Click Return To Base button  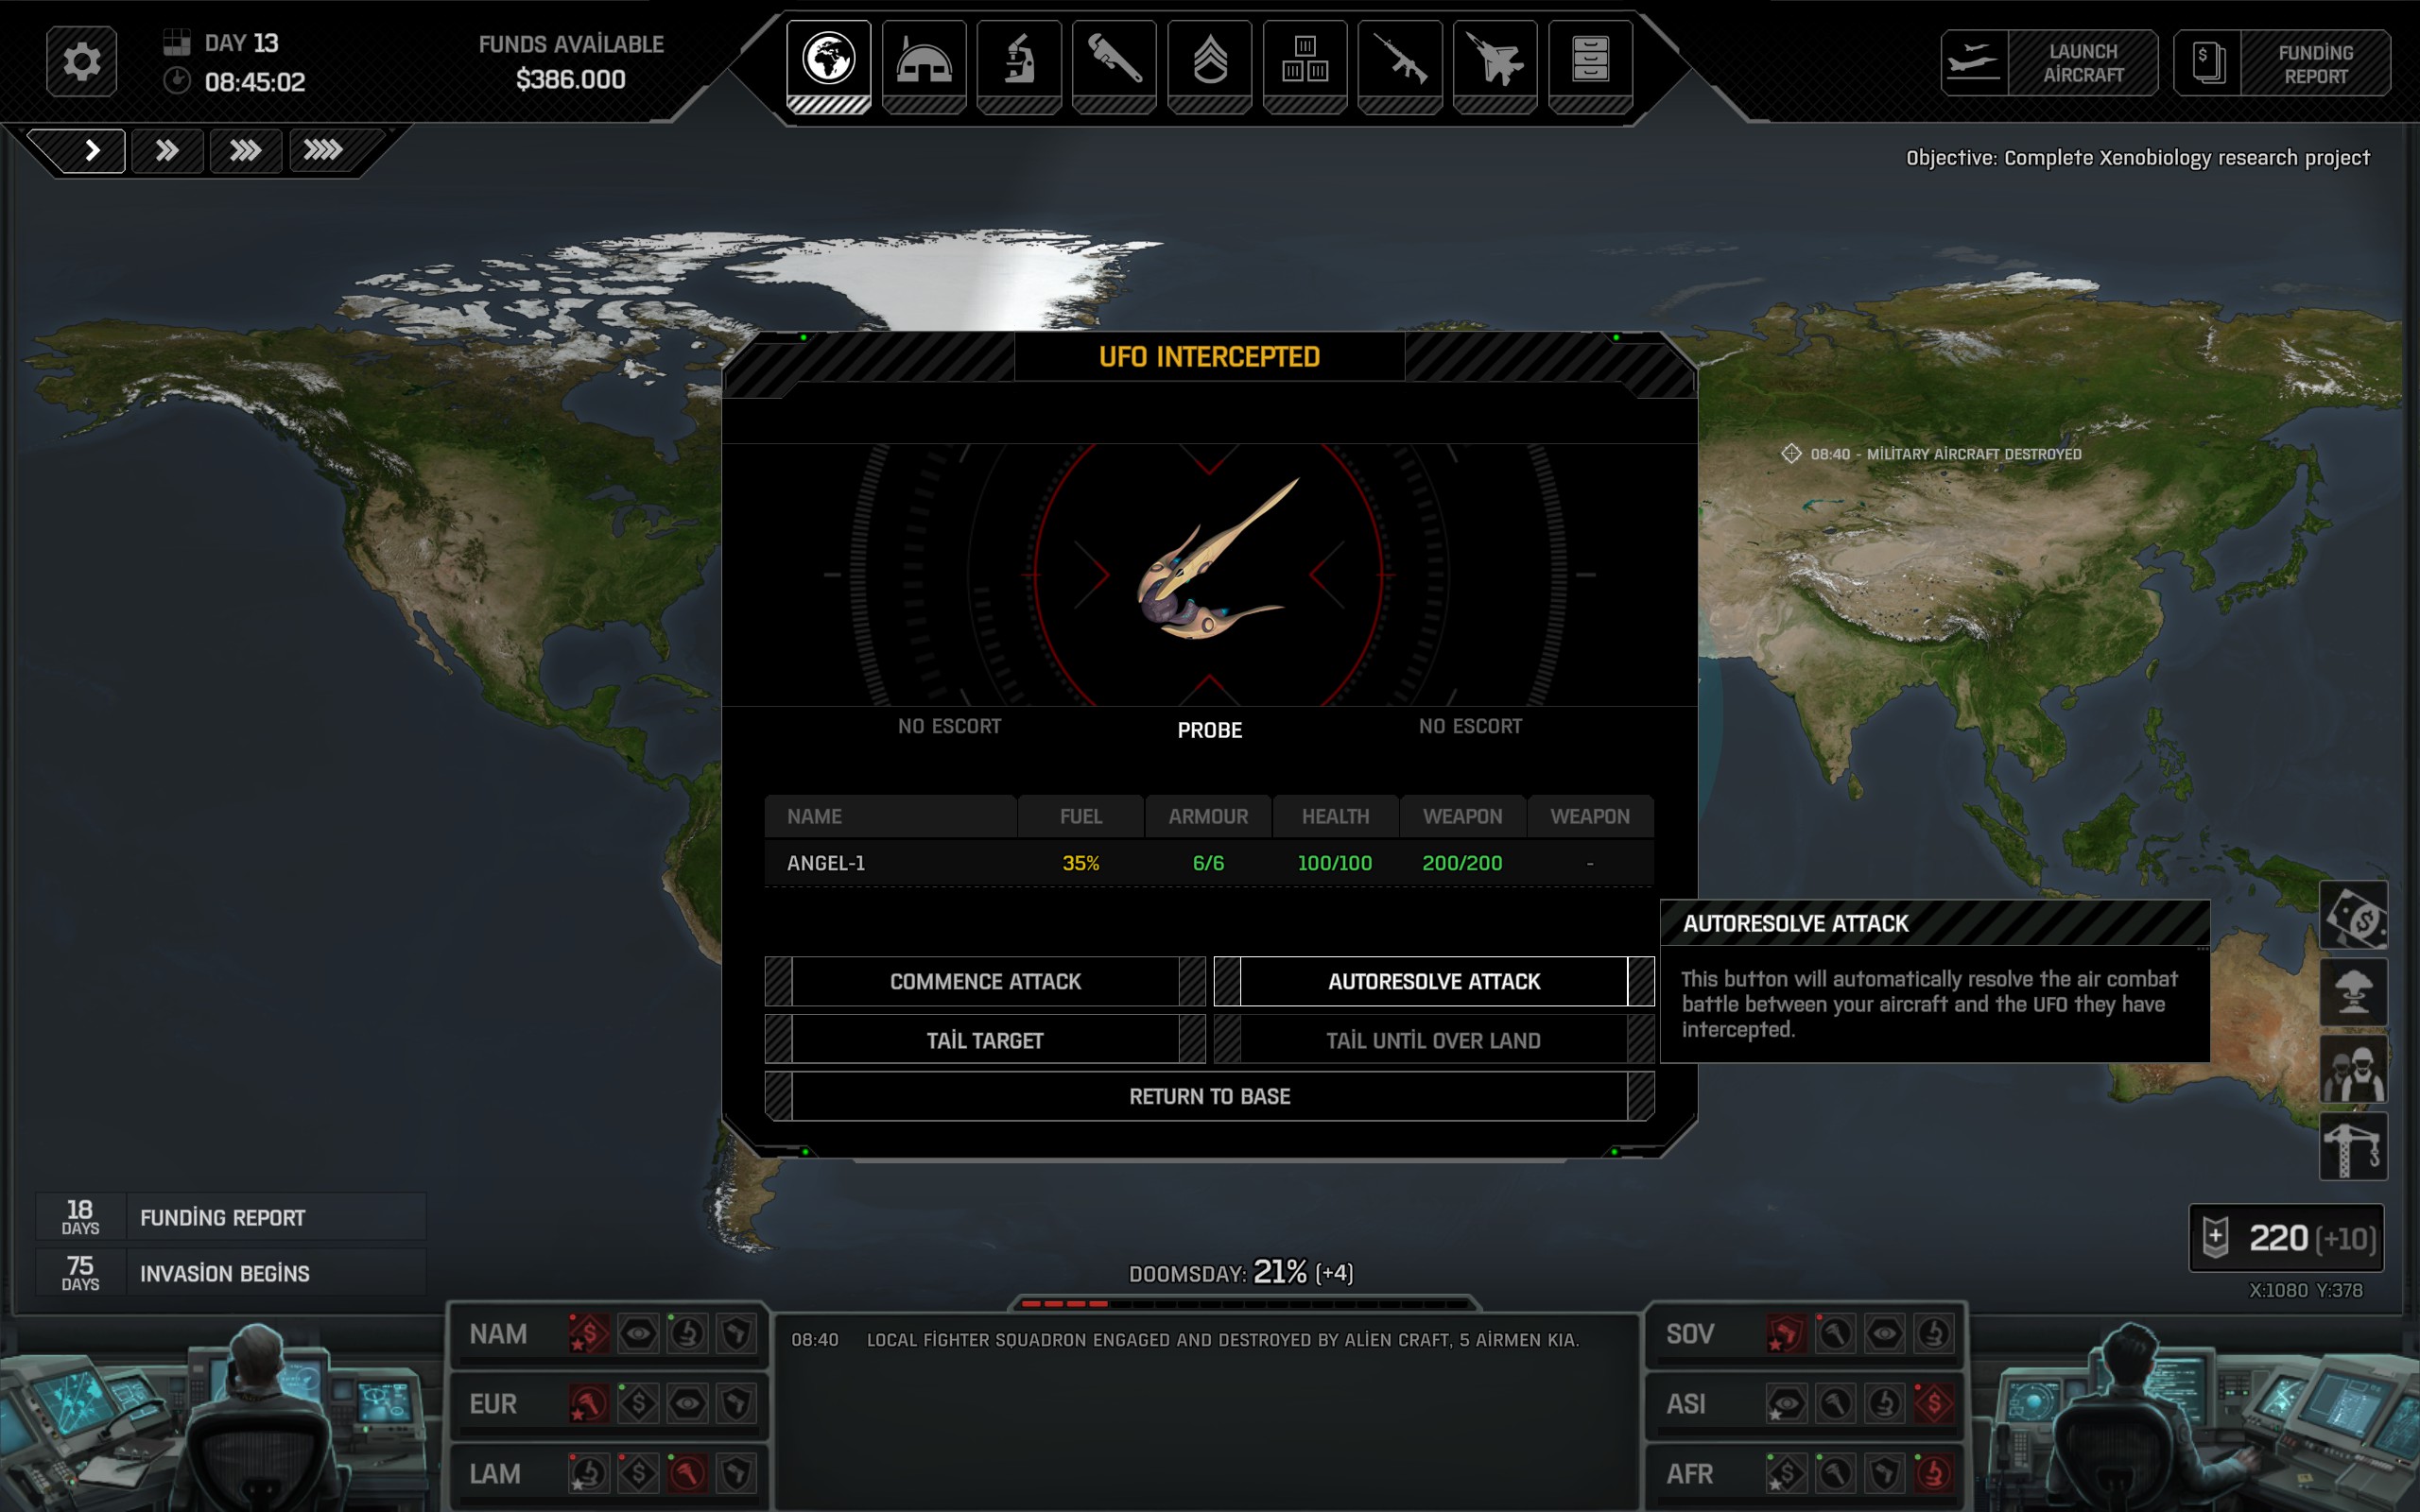click(1209, 1096)
